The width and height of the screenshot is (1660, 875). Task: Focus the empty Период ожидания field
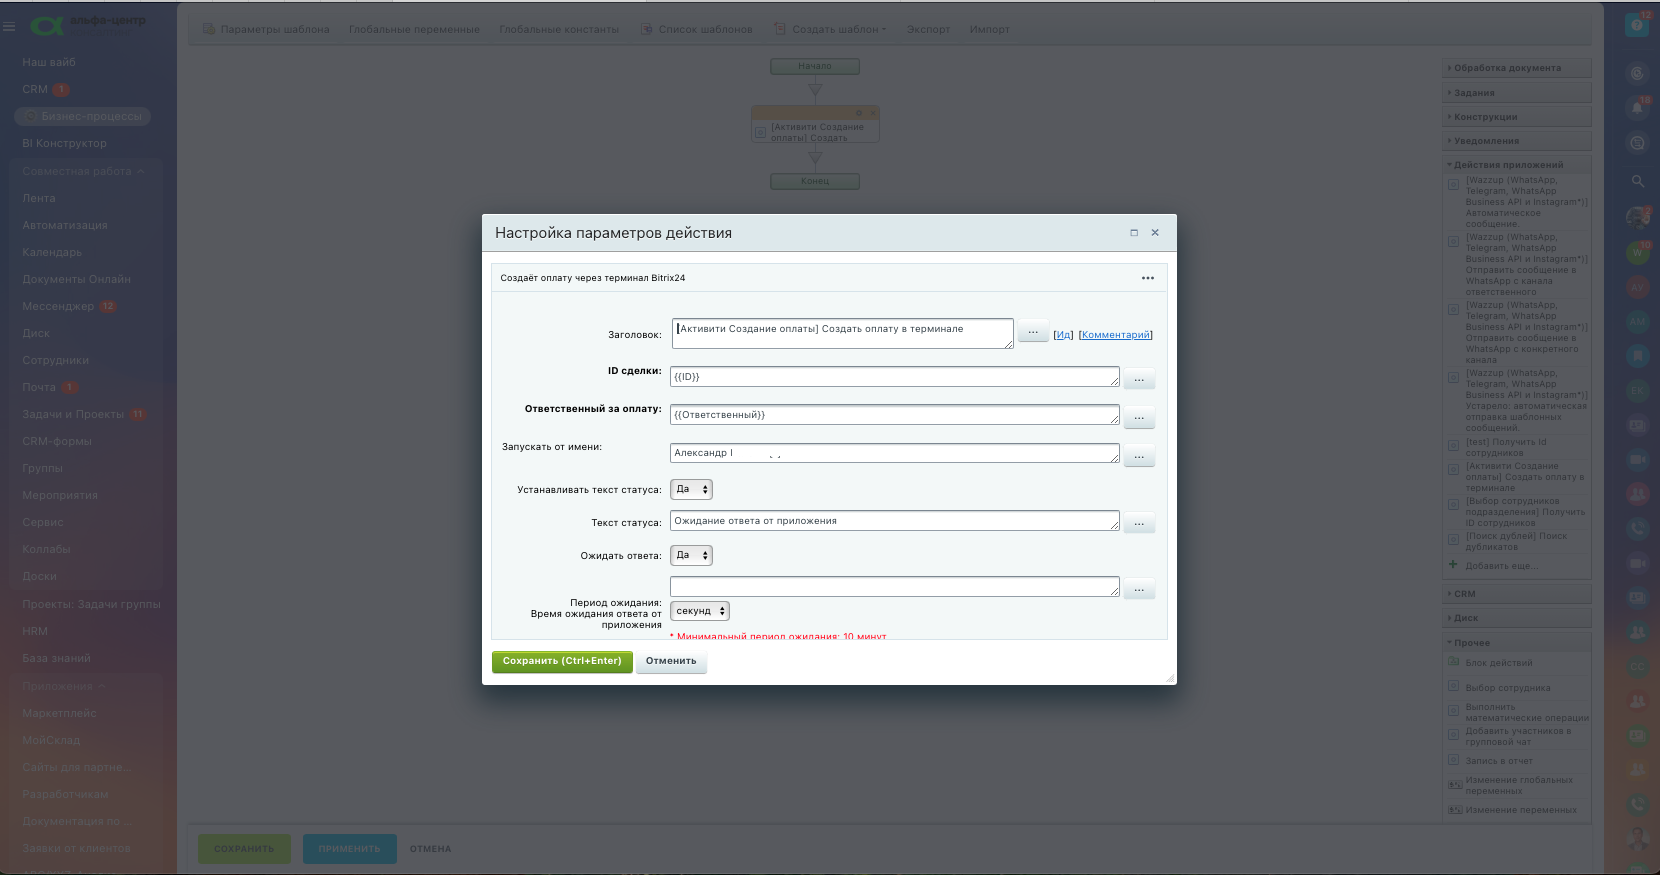(x=895, y=587)
